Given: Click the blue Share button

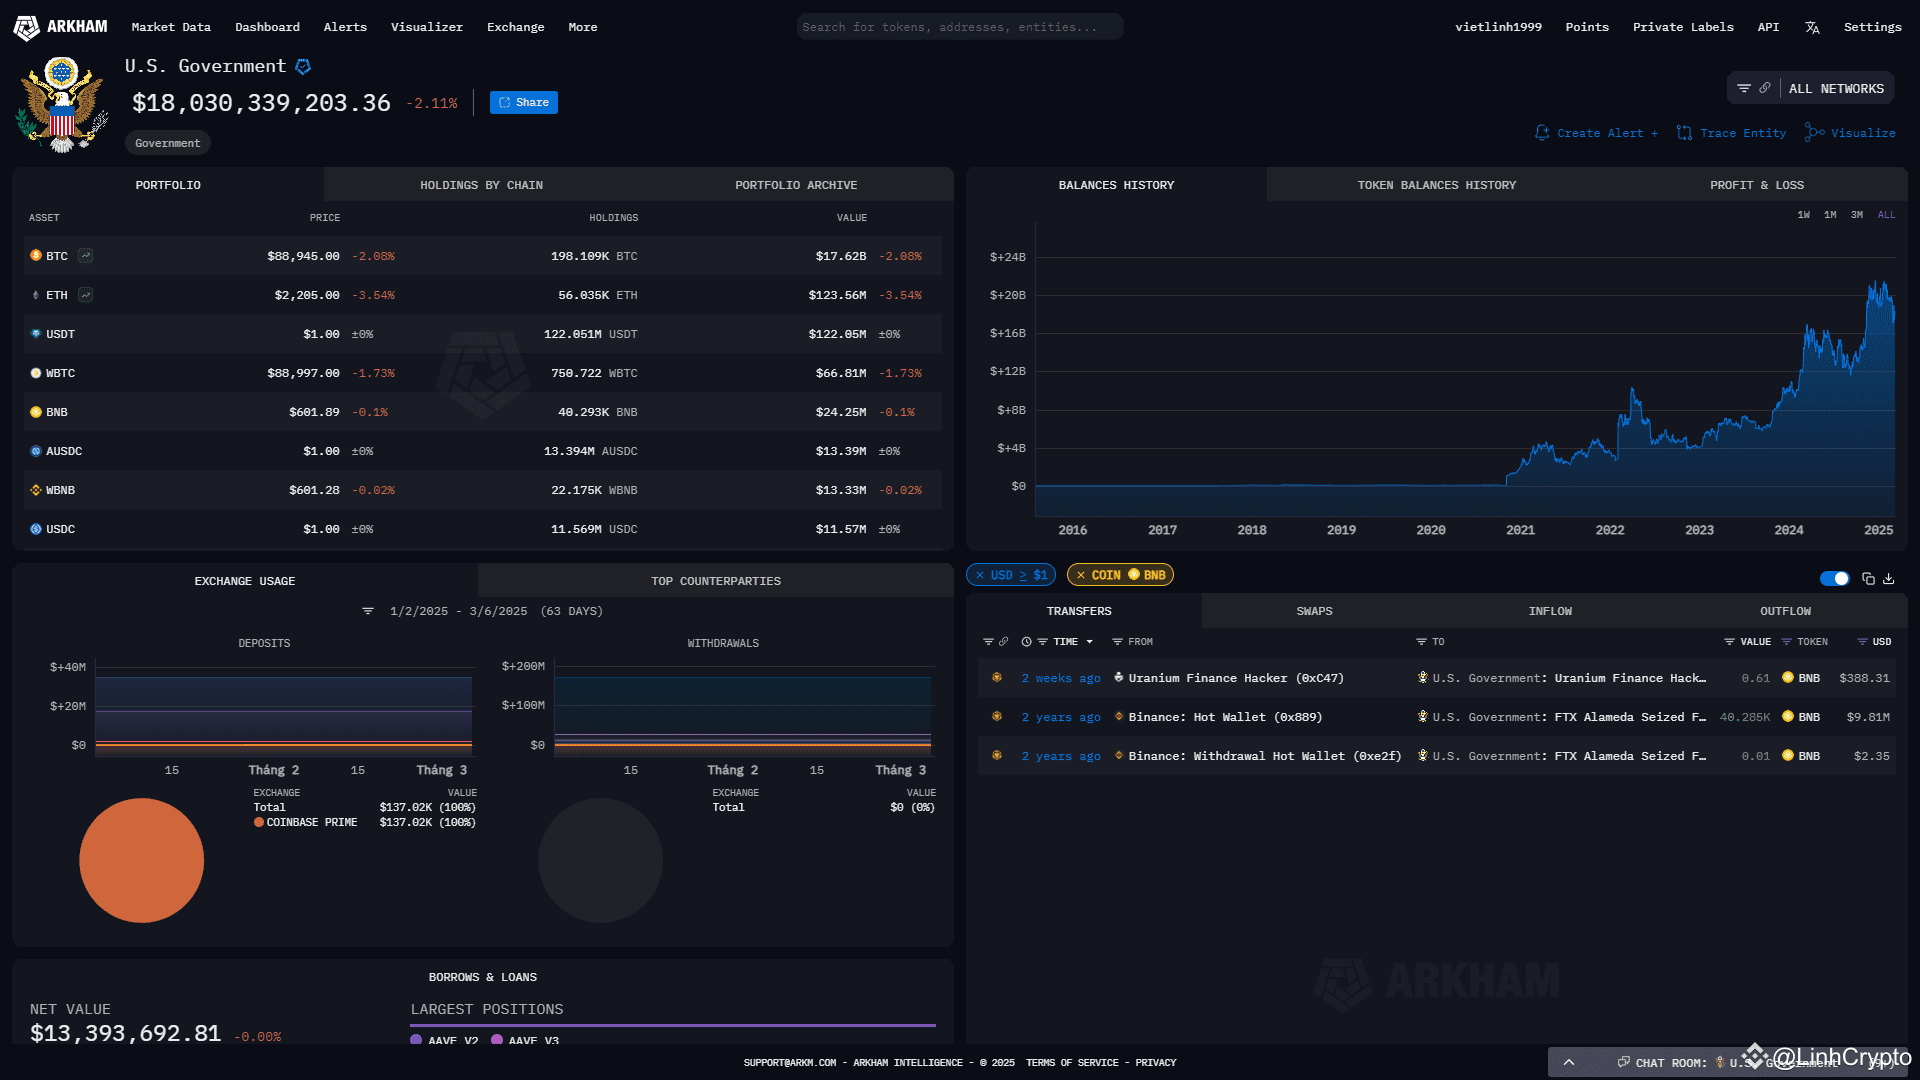Looking at the screenshot, I should click(524, 102).
